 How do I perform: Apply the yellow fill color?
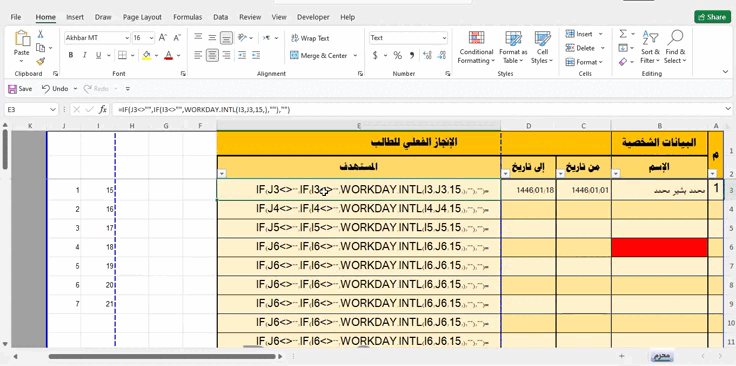[x=146, y=55]
